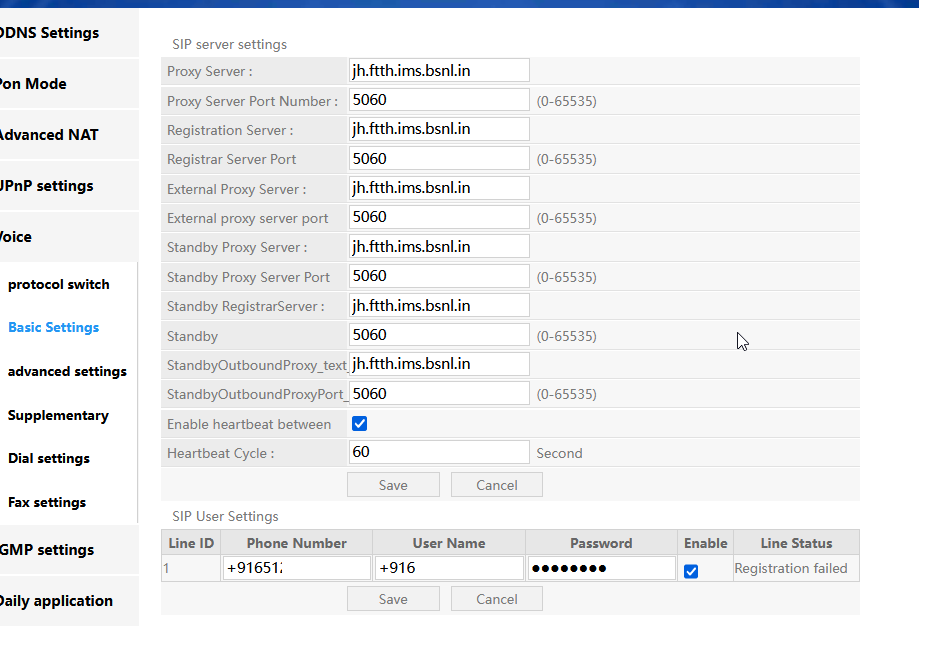Cancel SIP User Settings changes

pos(496,599)
